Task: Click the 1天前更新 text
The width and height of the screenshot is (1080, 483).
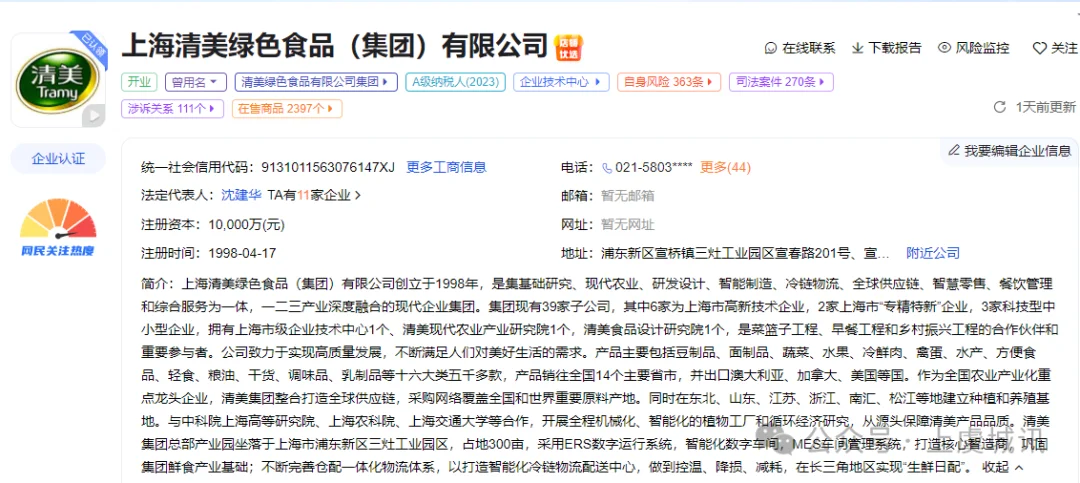Action: click(1046, 107)
